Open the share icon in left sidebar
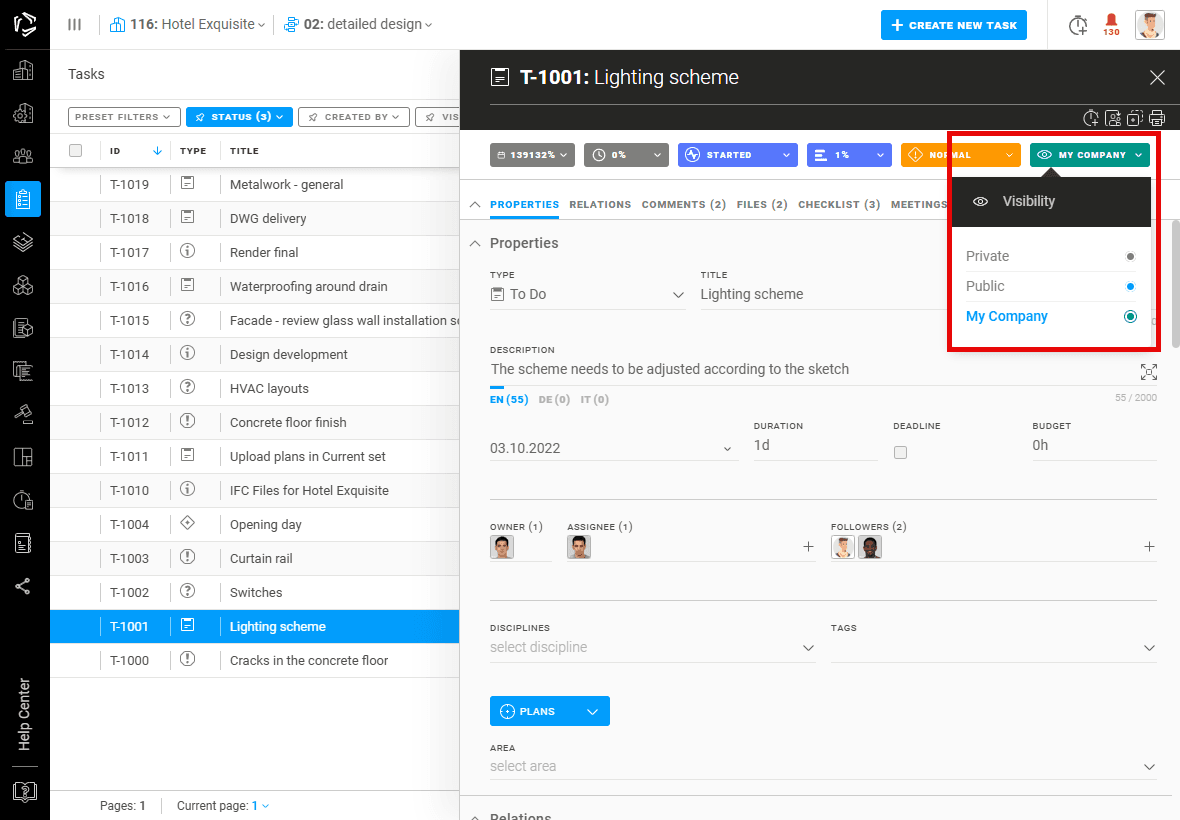Viewport: 1180px width, 820px height. [23, 587]
